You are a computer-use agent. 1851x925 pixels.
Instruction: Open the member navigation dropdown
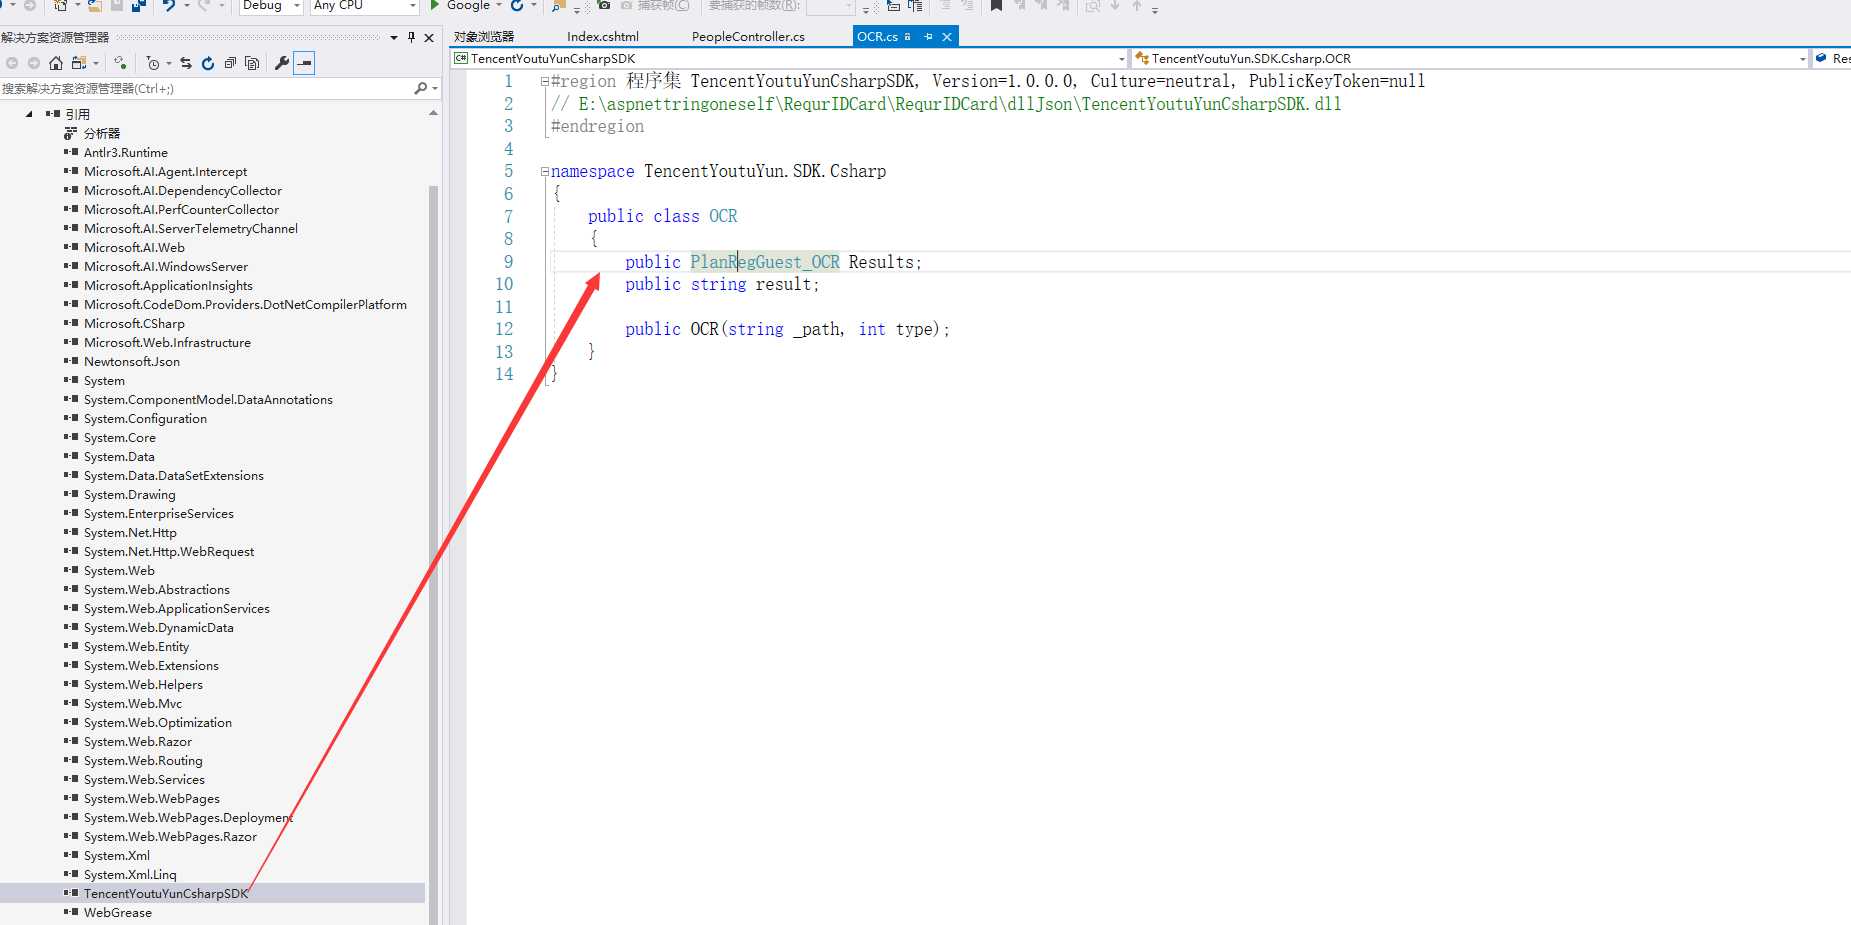tap(1832, 59)
